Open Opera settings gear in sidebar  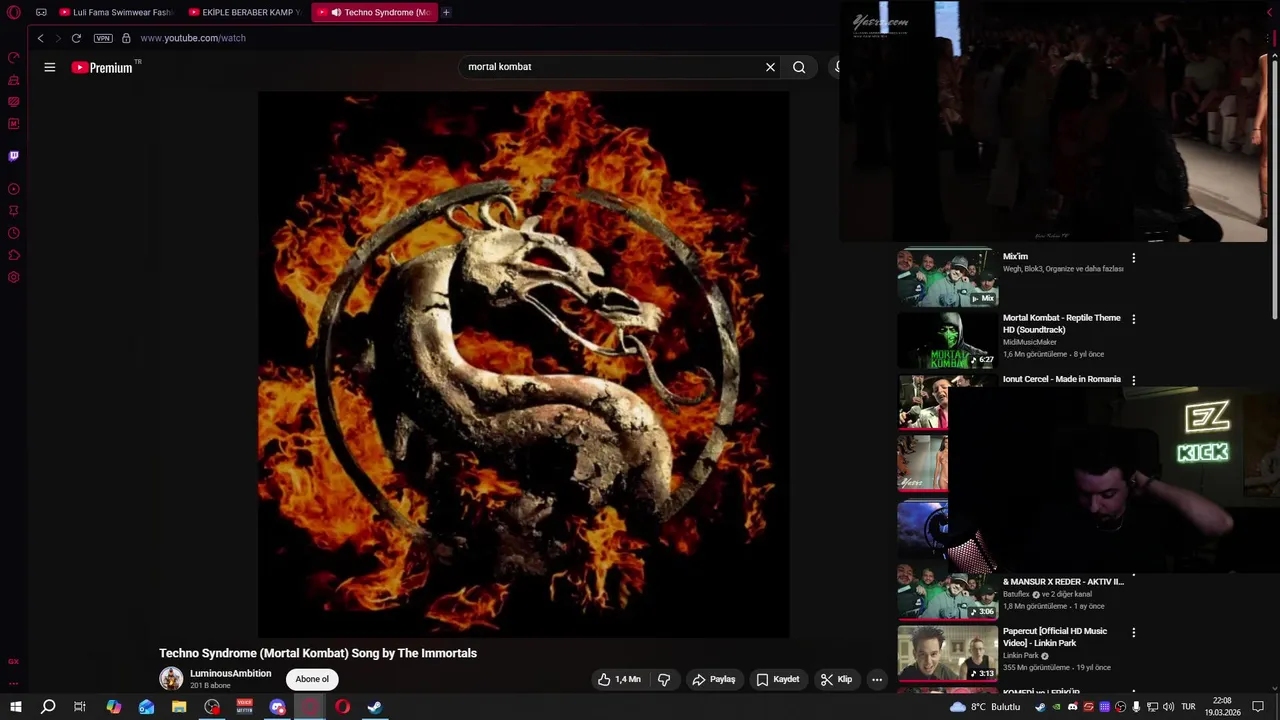click(x=14, y=277)
